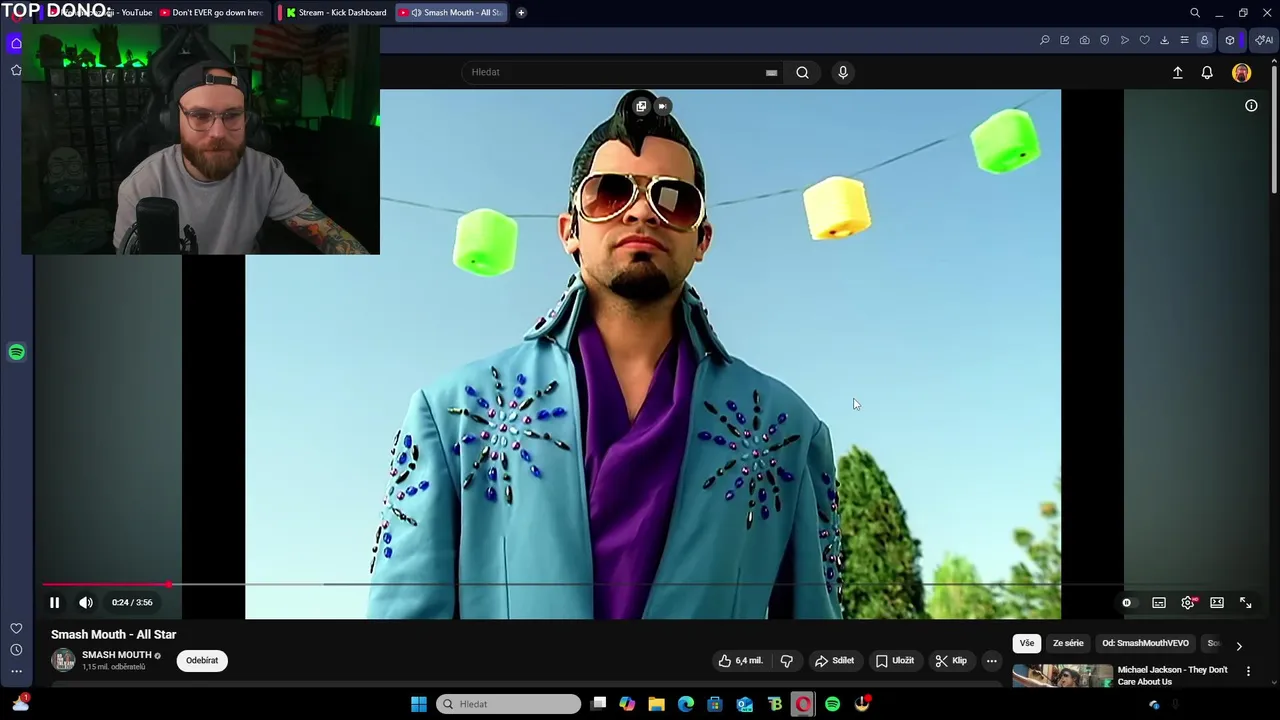Mute the video volume speaker icon
Image resolution: width=1280 pixels, height=720 pixels.
tap(86, 602)
